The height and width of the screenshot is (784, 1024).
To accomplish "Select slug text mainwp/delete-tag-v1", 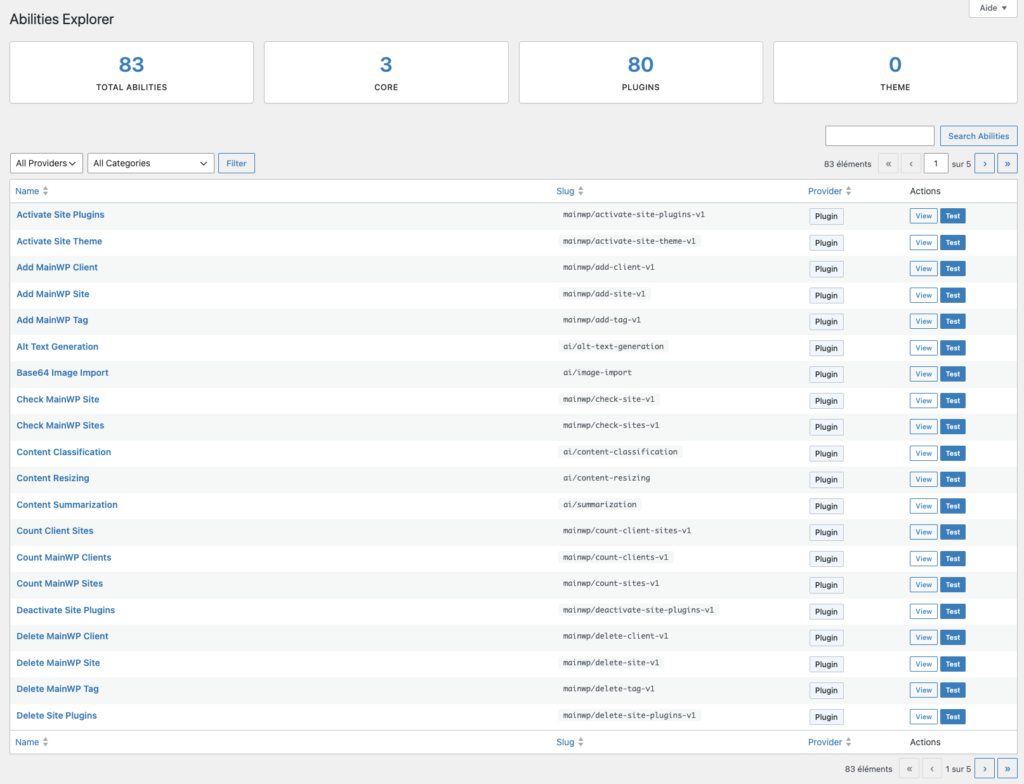I will coord(609,689).
